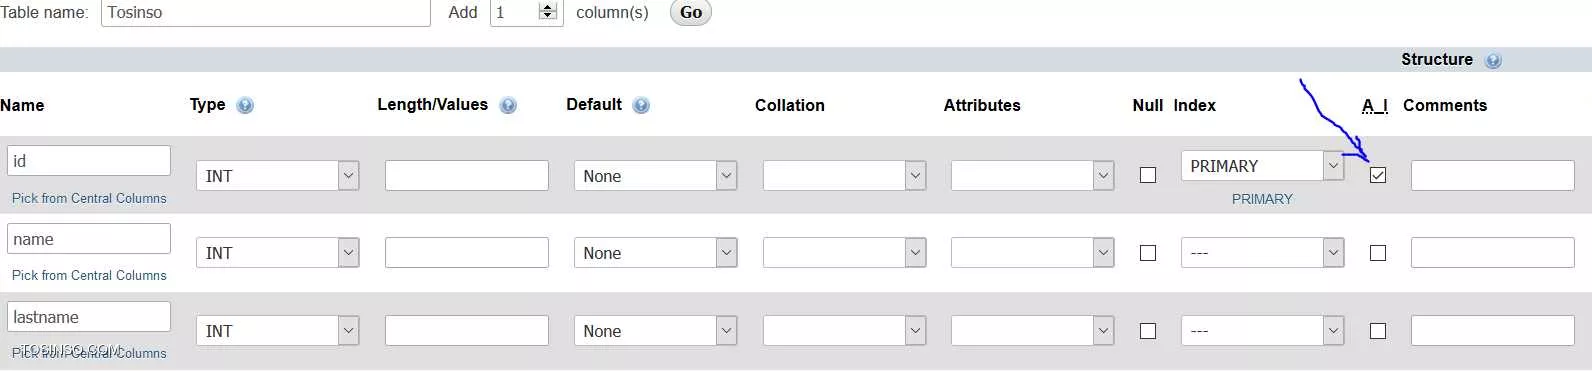This screenshot has height=371, width=1592.
Task: Pick from Central Columns under id
Action: pyautogui.click(x=89, y=198)
